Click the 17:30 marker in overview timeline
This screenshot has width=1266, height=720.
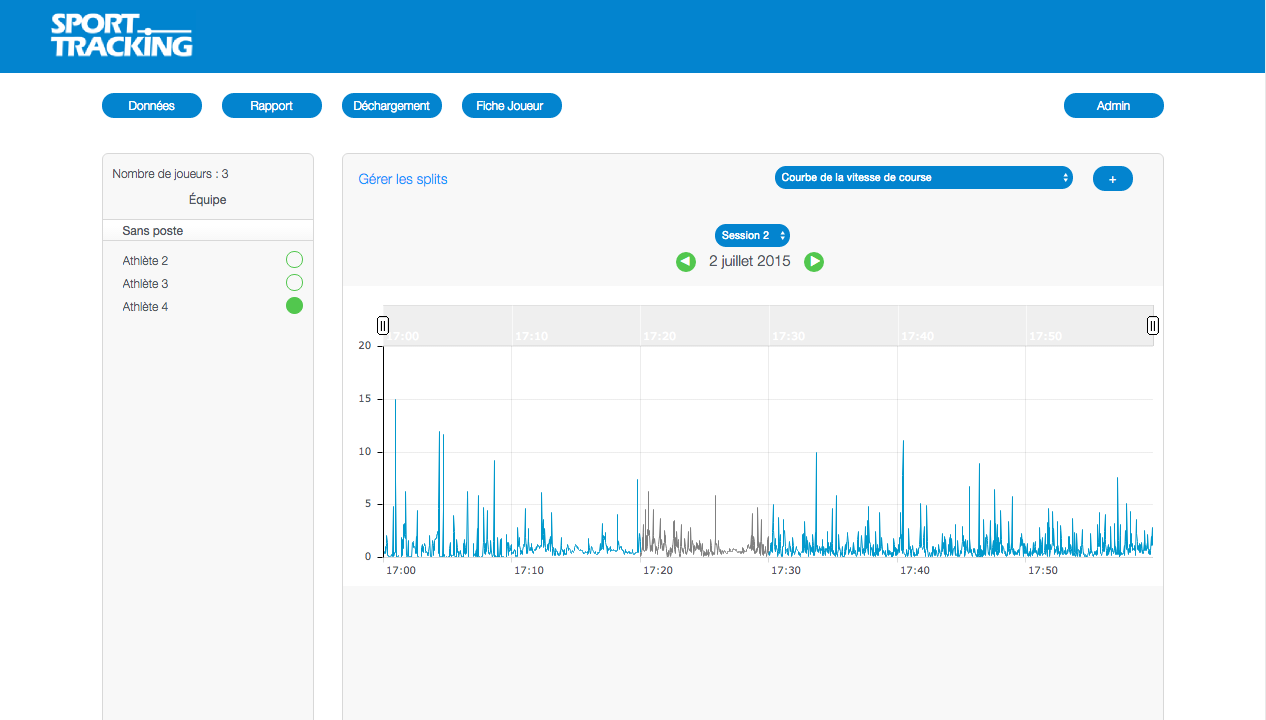788,336
